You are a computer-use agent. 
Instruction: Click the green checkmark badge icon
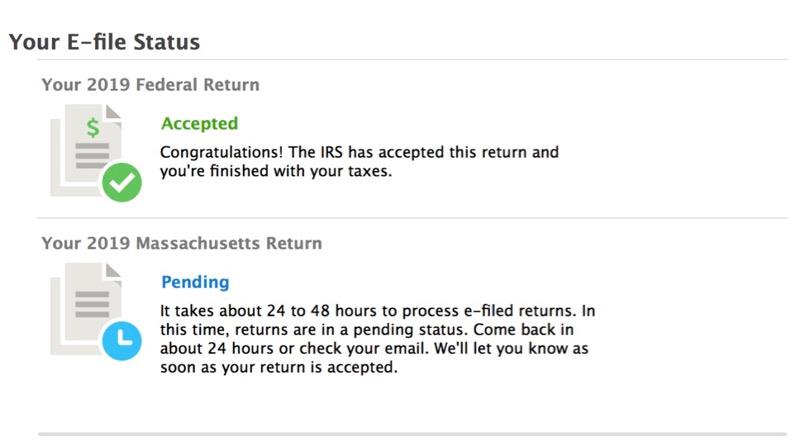122,182
